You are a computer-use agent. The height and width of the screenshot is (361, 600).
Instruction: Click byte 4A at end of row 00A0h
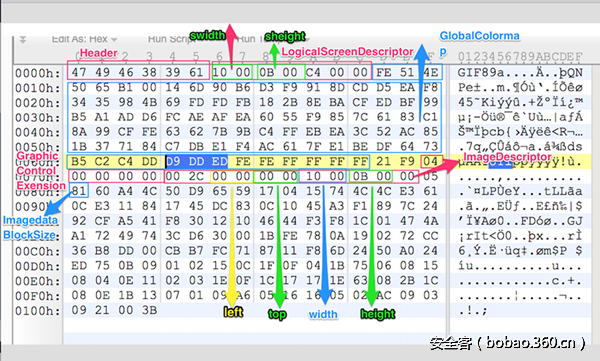[x=430, y=221]
